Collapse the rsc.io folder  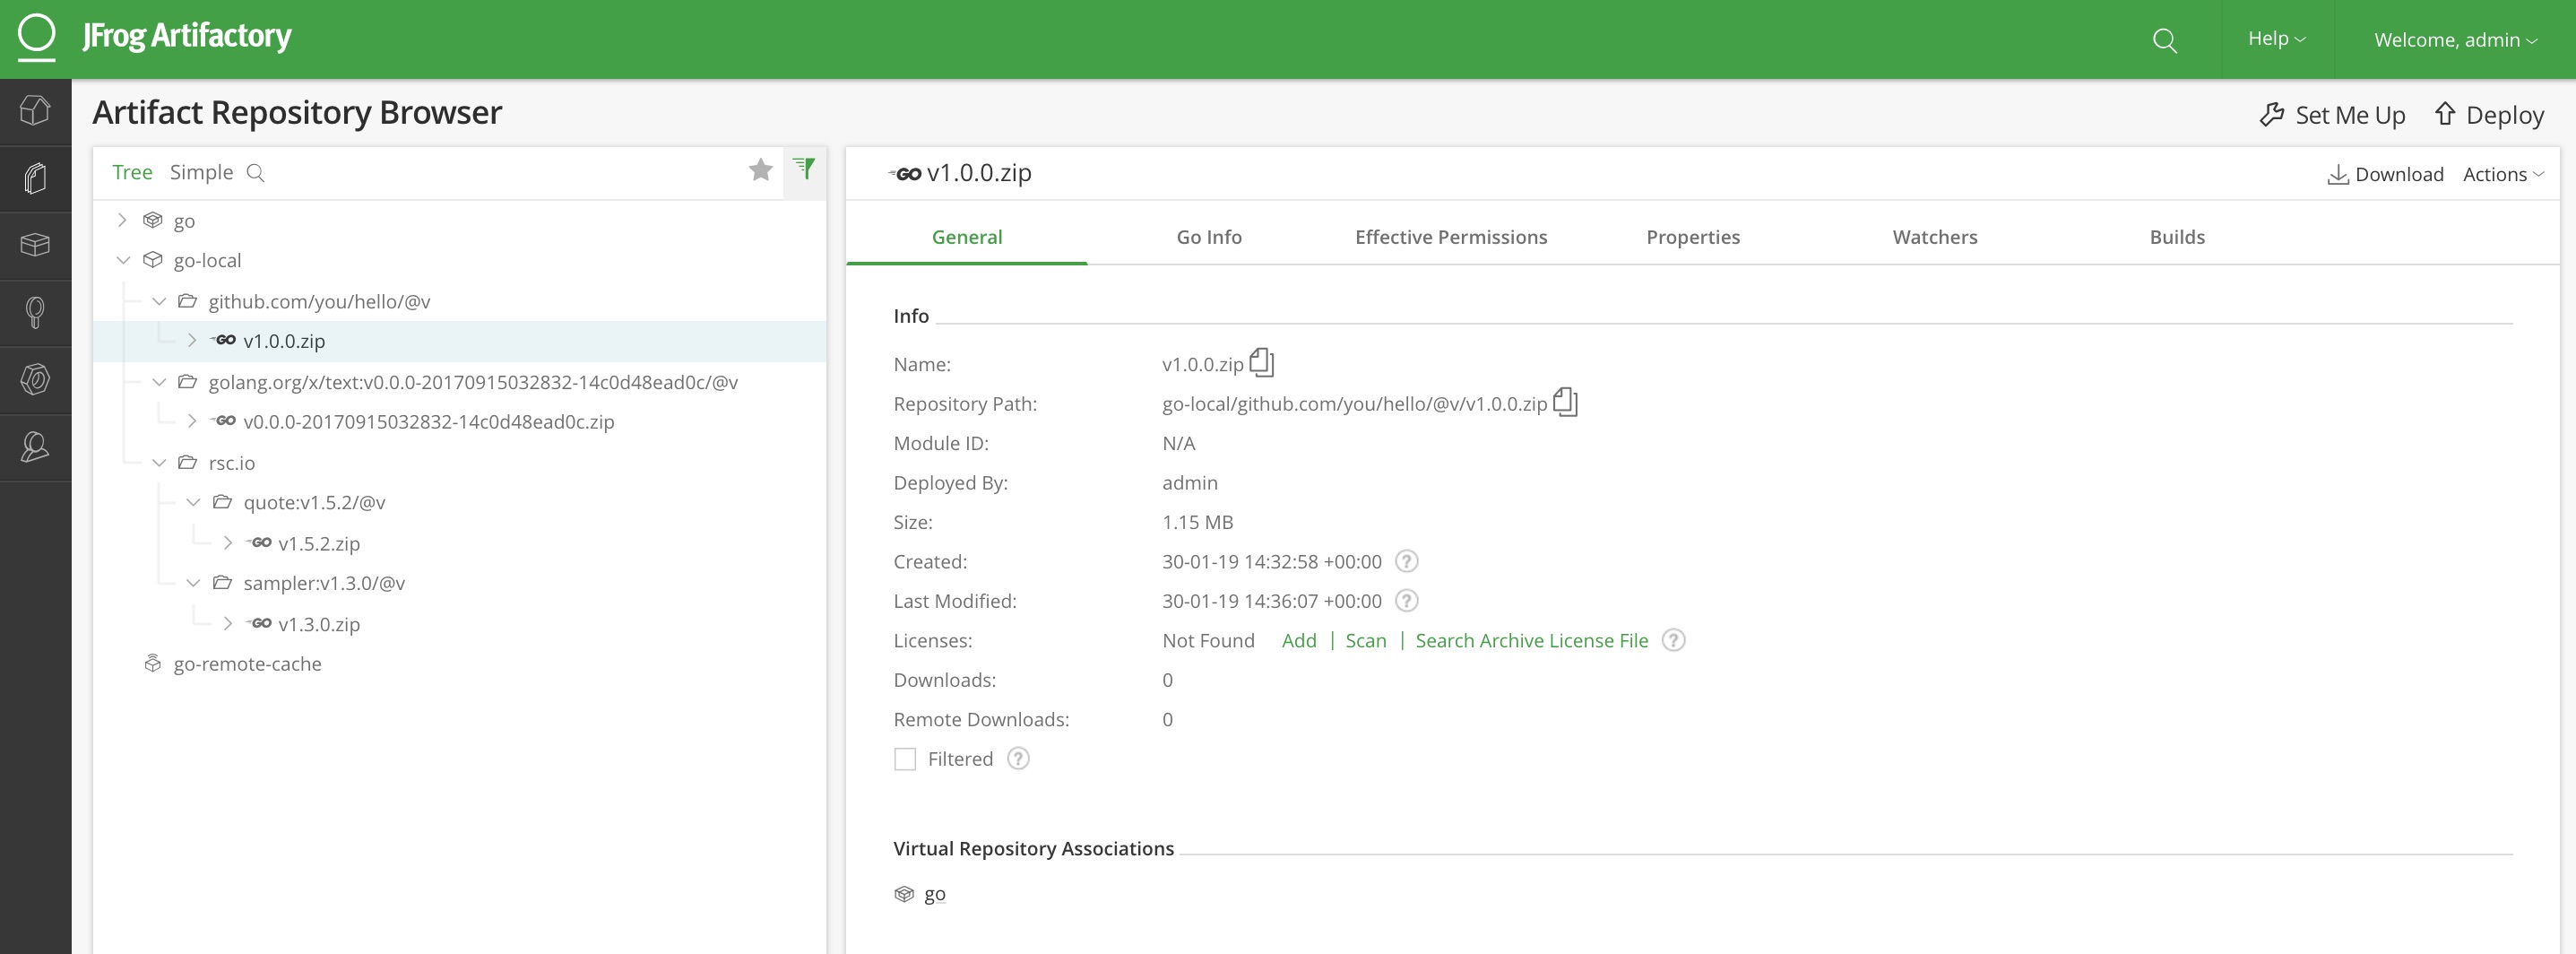159,463
